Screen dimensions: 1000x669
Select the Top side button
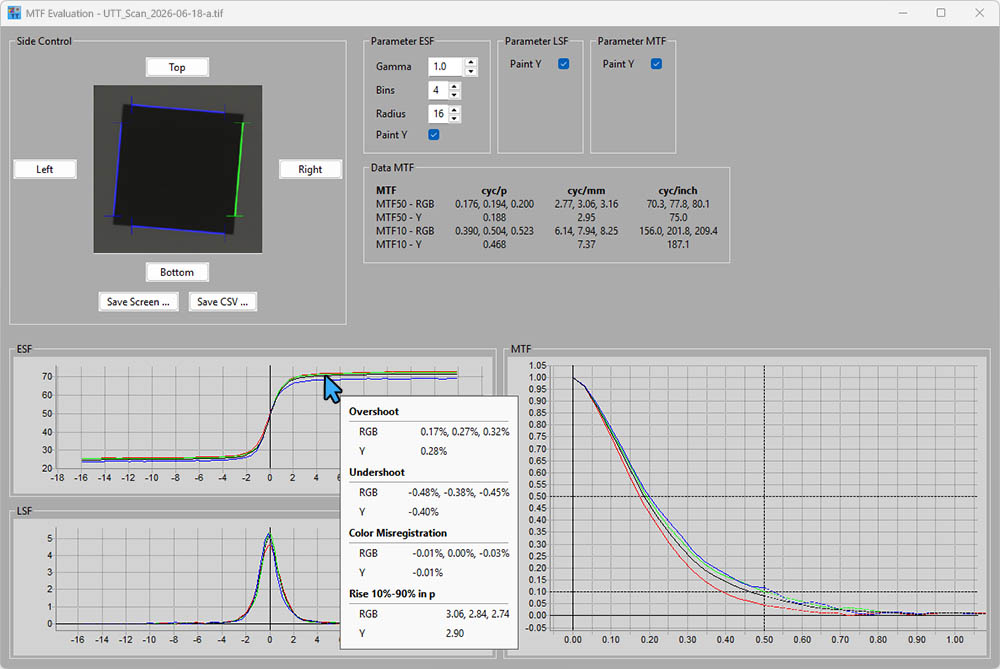point(177,67)
